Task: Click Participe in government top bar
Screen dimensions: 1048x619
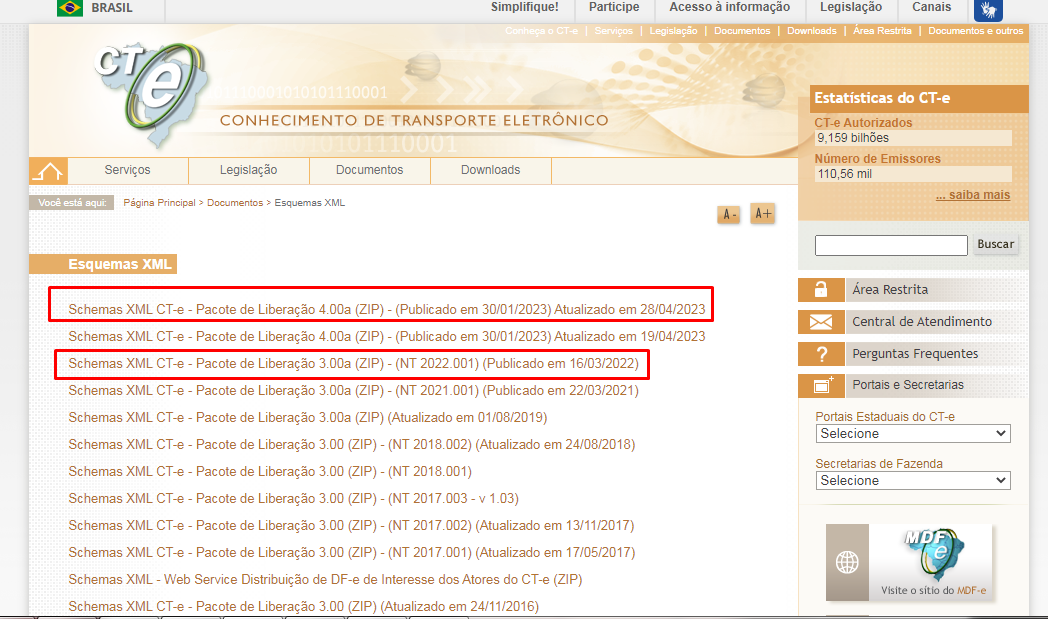Action: pos(614,7)
